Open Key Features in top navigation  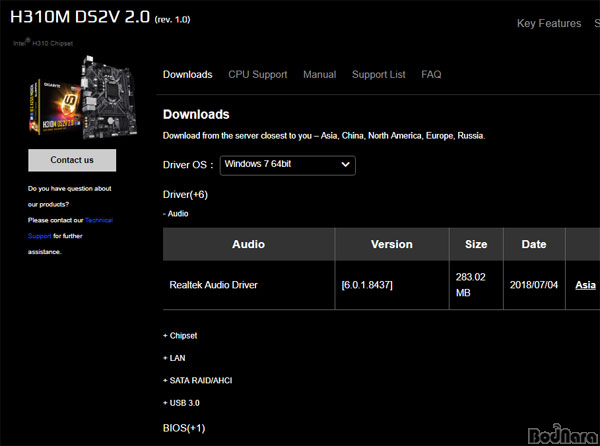[548, 23]
